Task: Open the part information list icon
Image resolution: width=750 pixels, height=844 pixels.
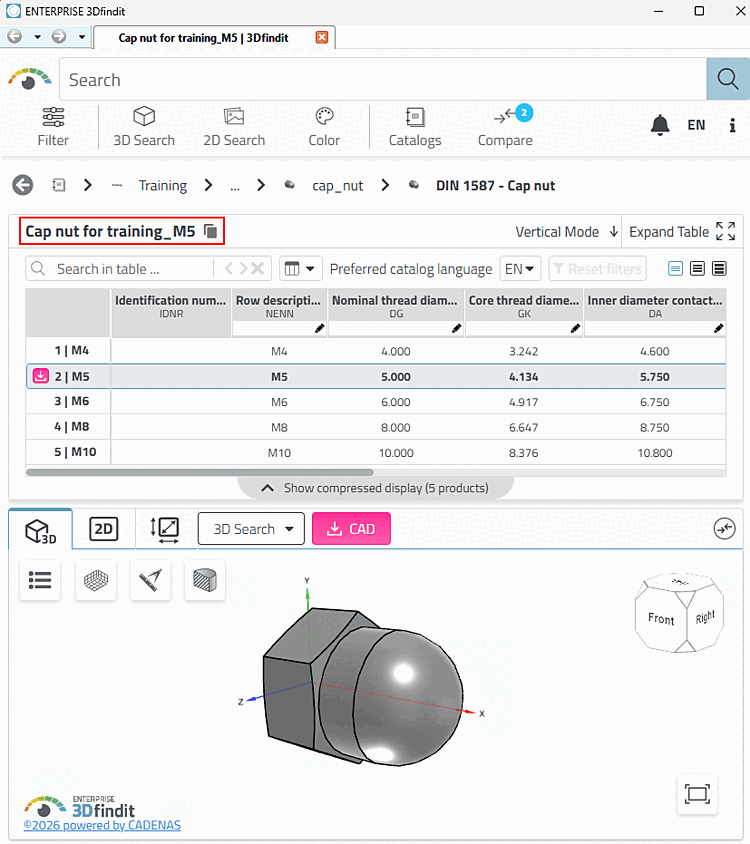Action: [x=40, y=580]
